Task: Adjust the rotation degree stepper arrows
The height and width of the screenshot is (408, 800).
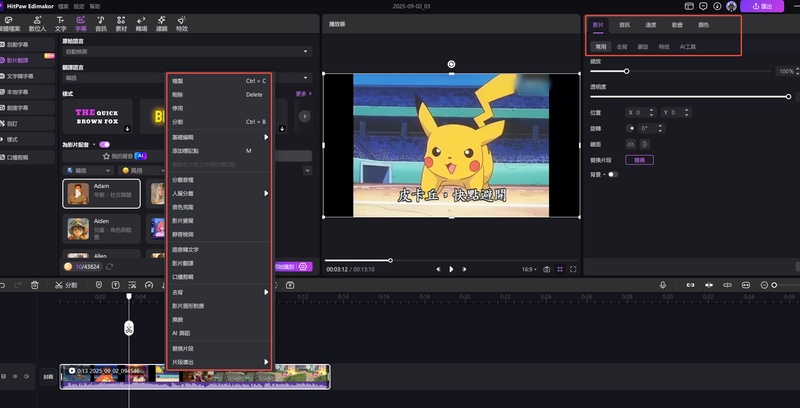Action: click(660, 129)
